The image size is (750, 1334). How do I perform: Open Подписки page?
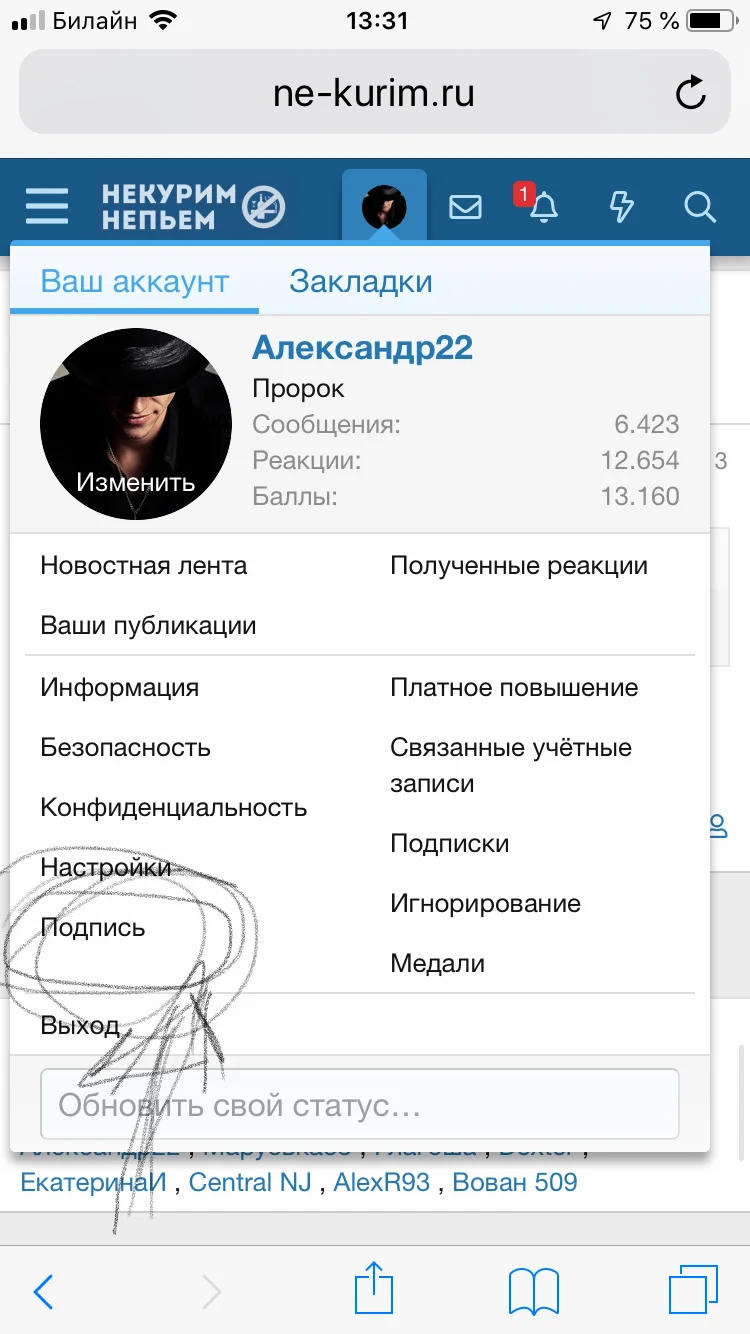[450, 844]
